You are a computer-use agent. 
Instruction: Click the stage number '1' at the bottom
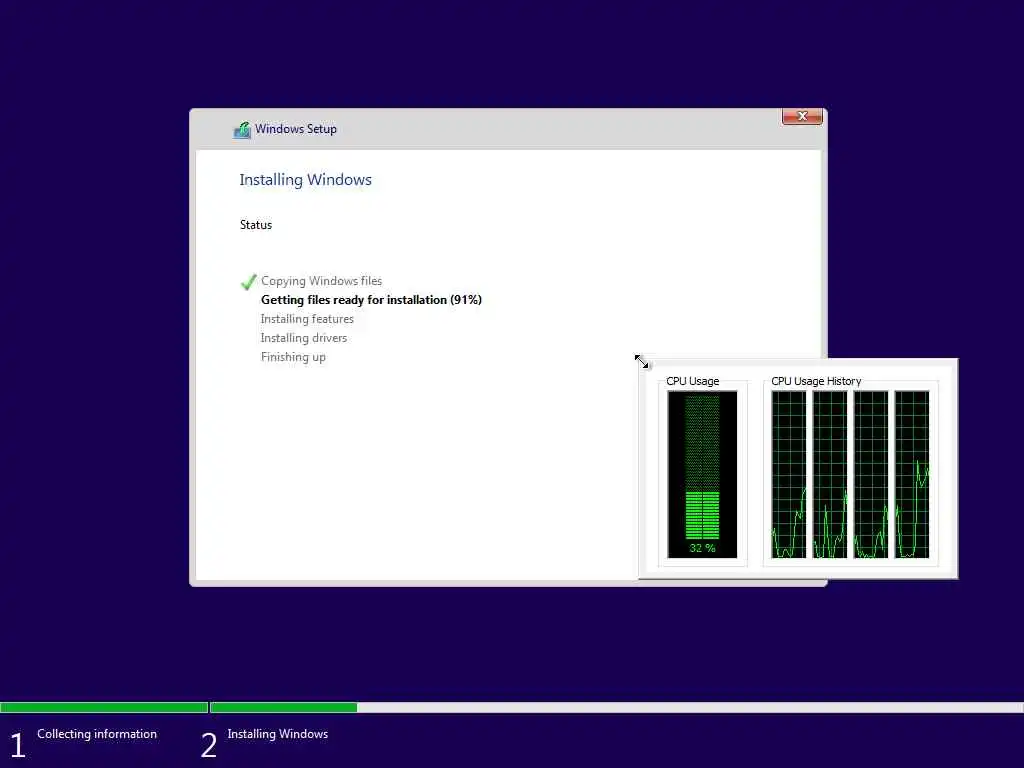18,745
